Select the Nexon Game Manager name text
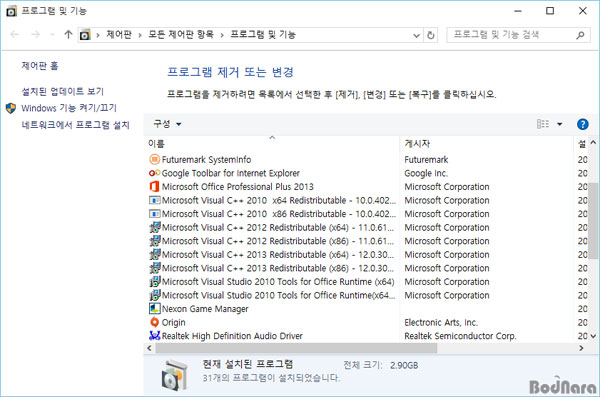The width and height of the screenshot is (600, 397). tap(205, 309)
